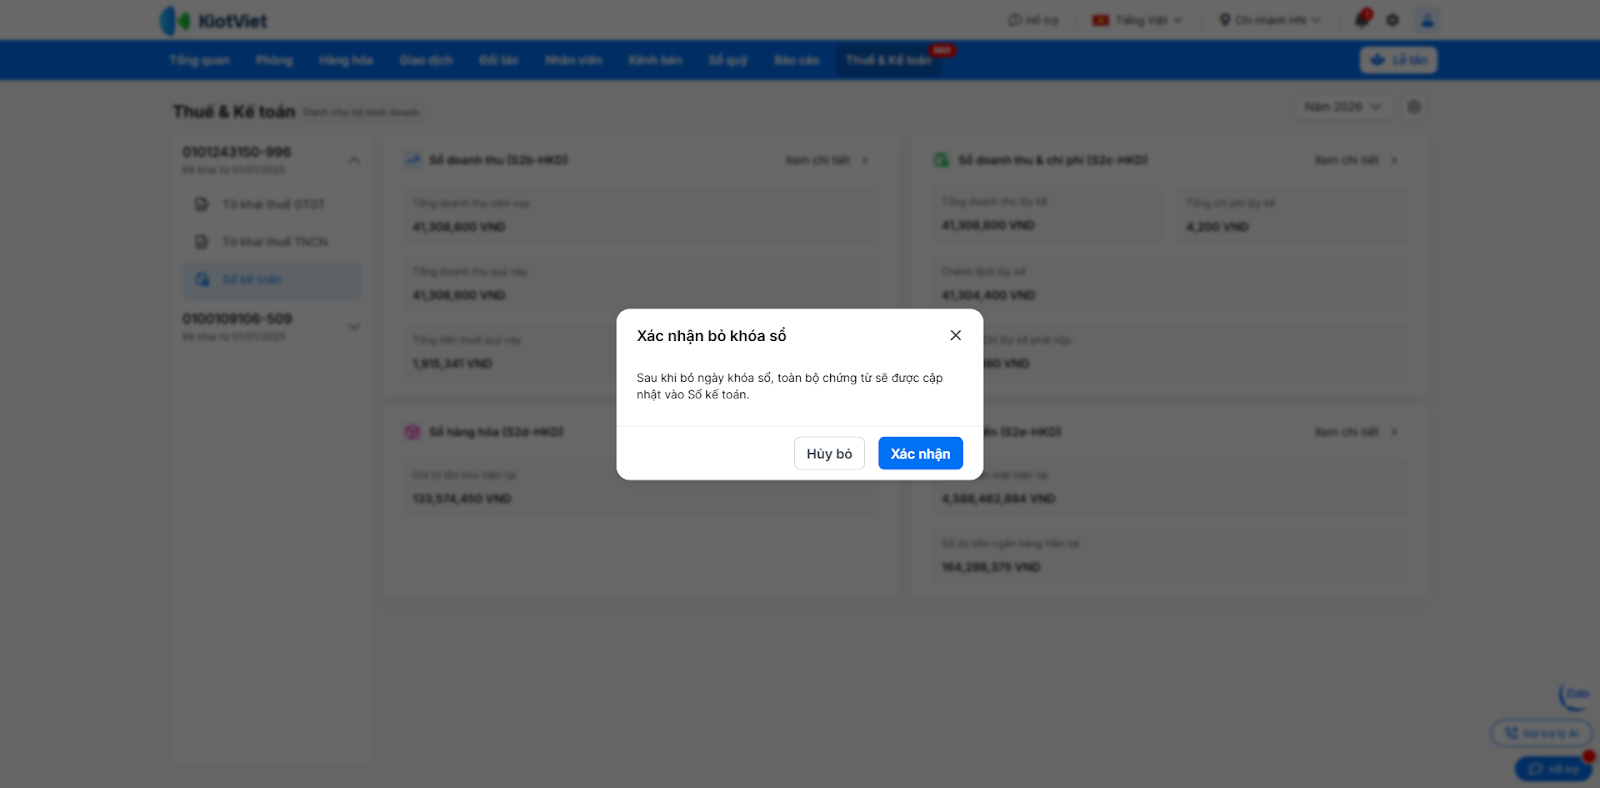Click the Sổ kế toán sidebar icon
The width and height of the screenshot is (1600, 788).
pyautogui.click(x=202, y=280)
